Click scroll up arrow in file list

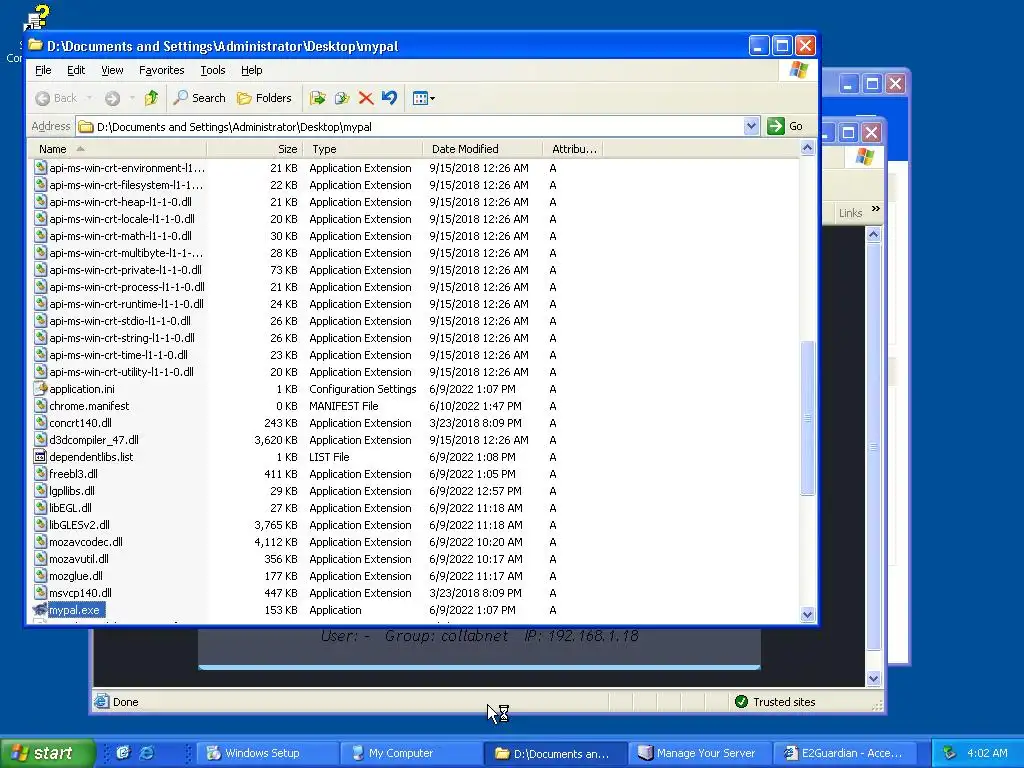click(x=807, y=148)
